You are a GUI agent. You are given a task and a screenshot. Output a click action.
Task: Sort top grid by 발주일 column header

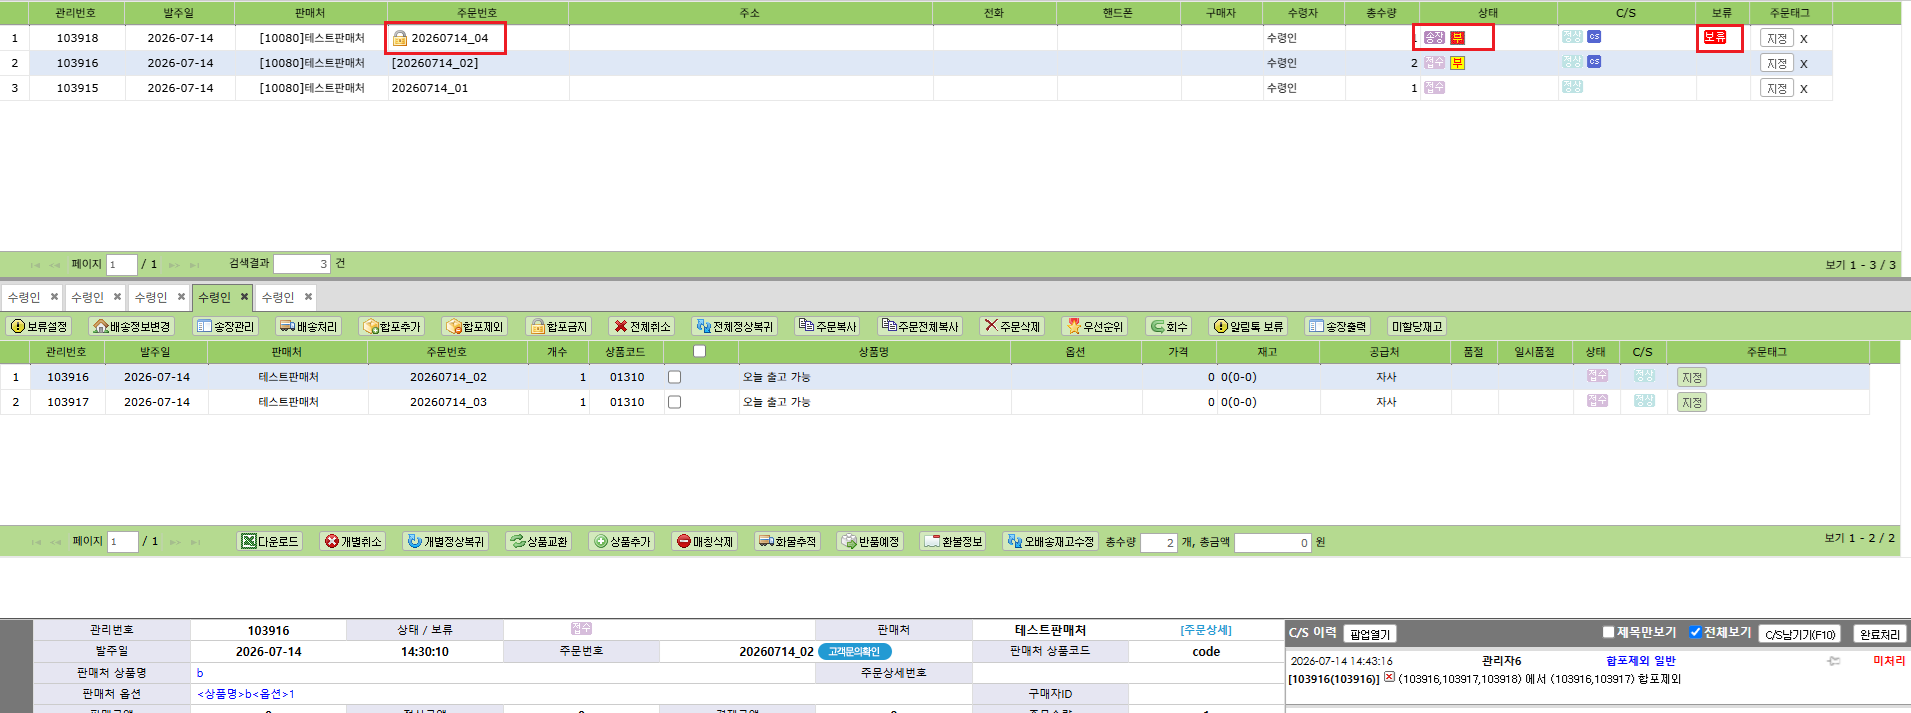(179, 13)
